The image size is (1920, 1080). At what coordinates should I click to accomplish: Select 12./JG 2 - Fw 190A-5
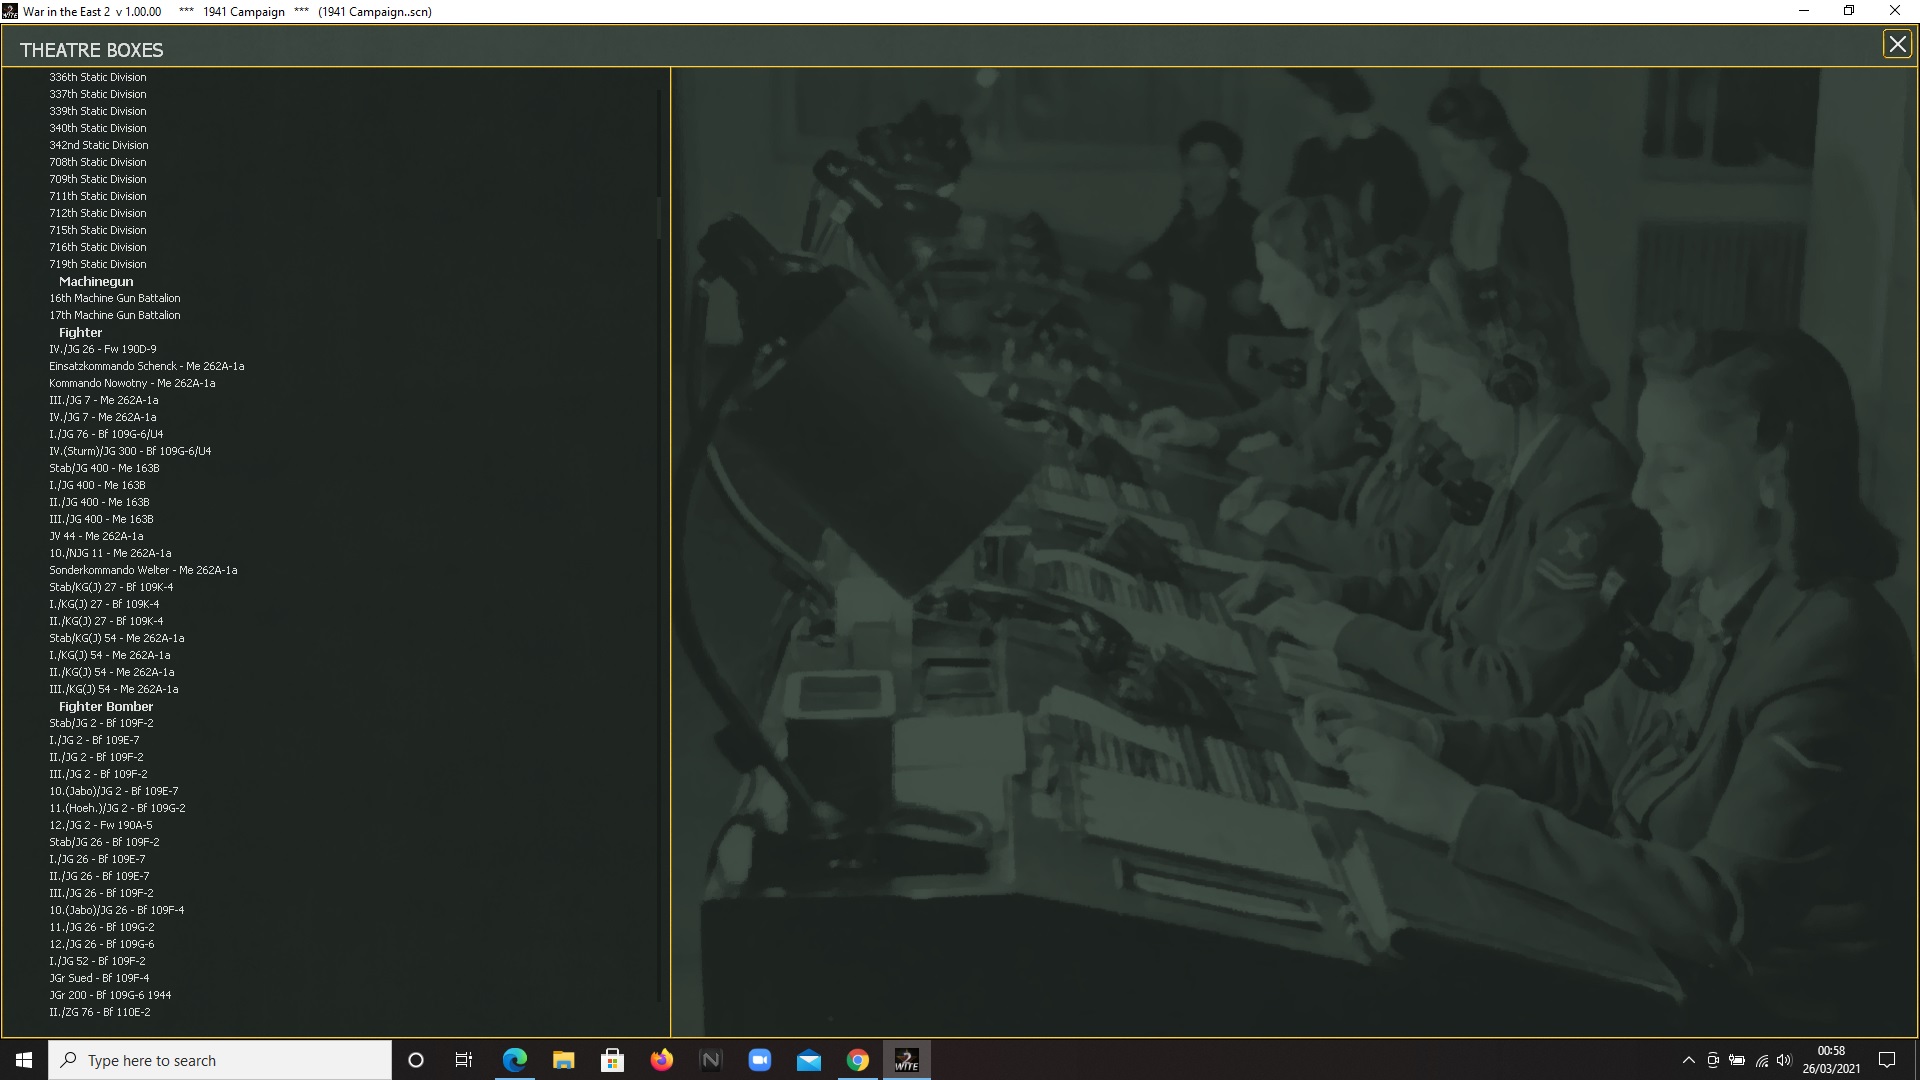pyautogui.click(x=101, y=825)
